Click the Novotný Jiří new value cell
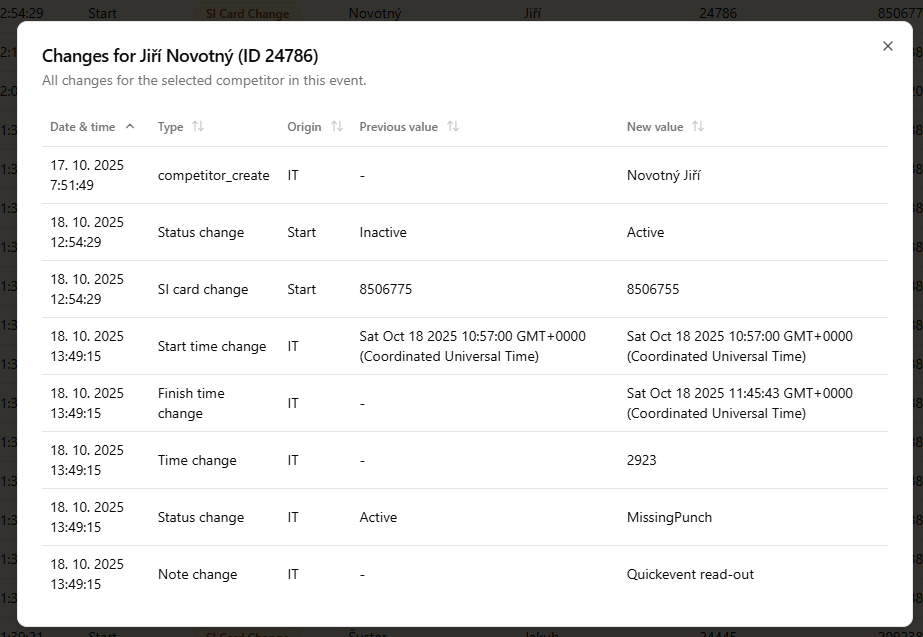 pyautogui.click(x=663, y=175)
